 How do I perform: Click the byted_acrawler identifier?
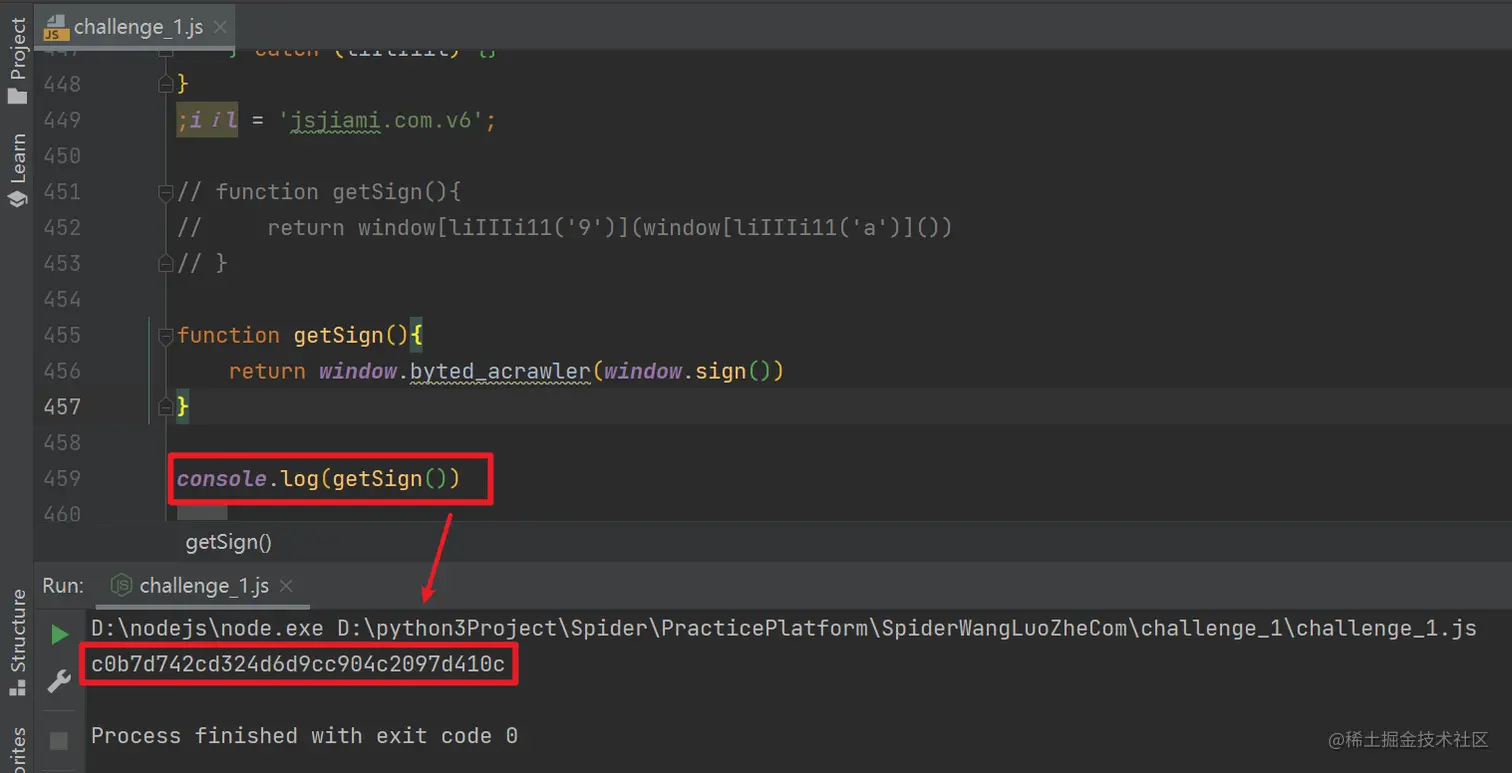click(x=500, y=372)
